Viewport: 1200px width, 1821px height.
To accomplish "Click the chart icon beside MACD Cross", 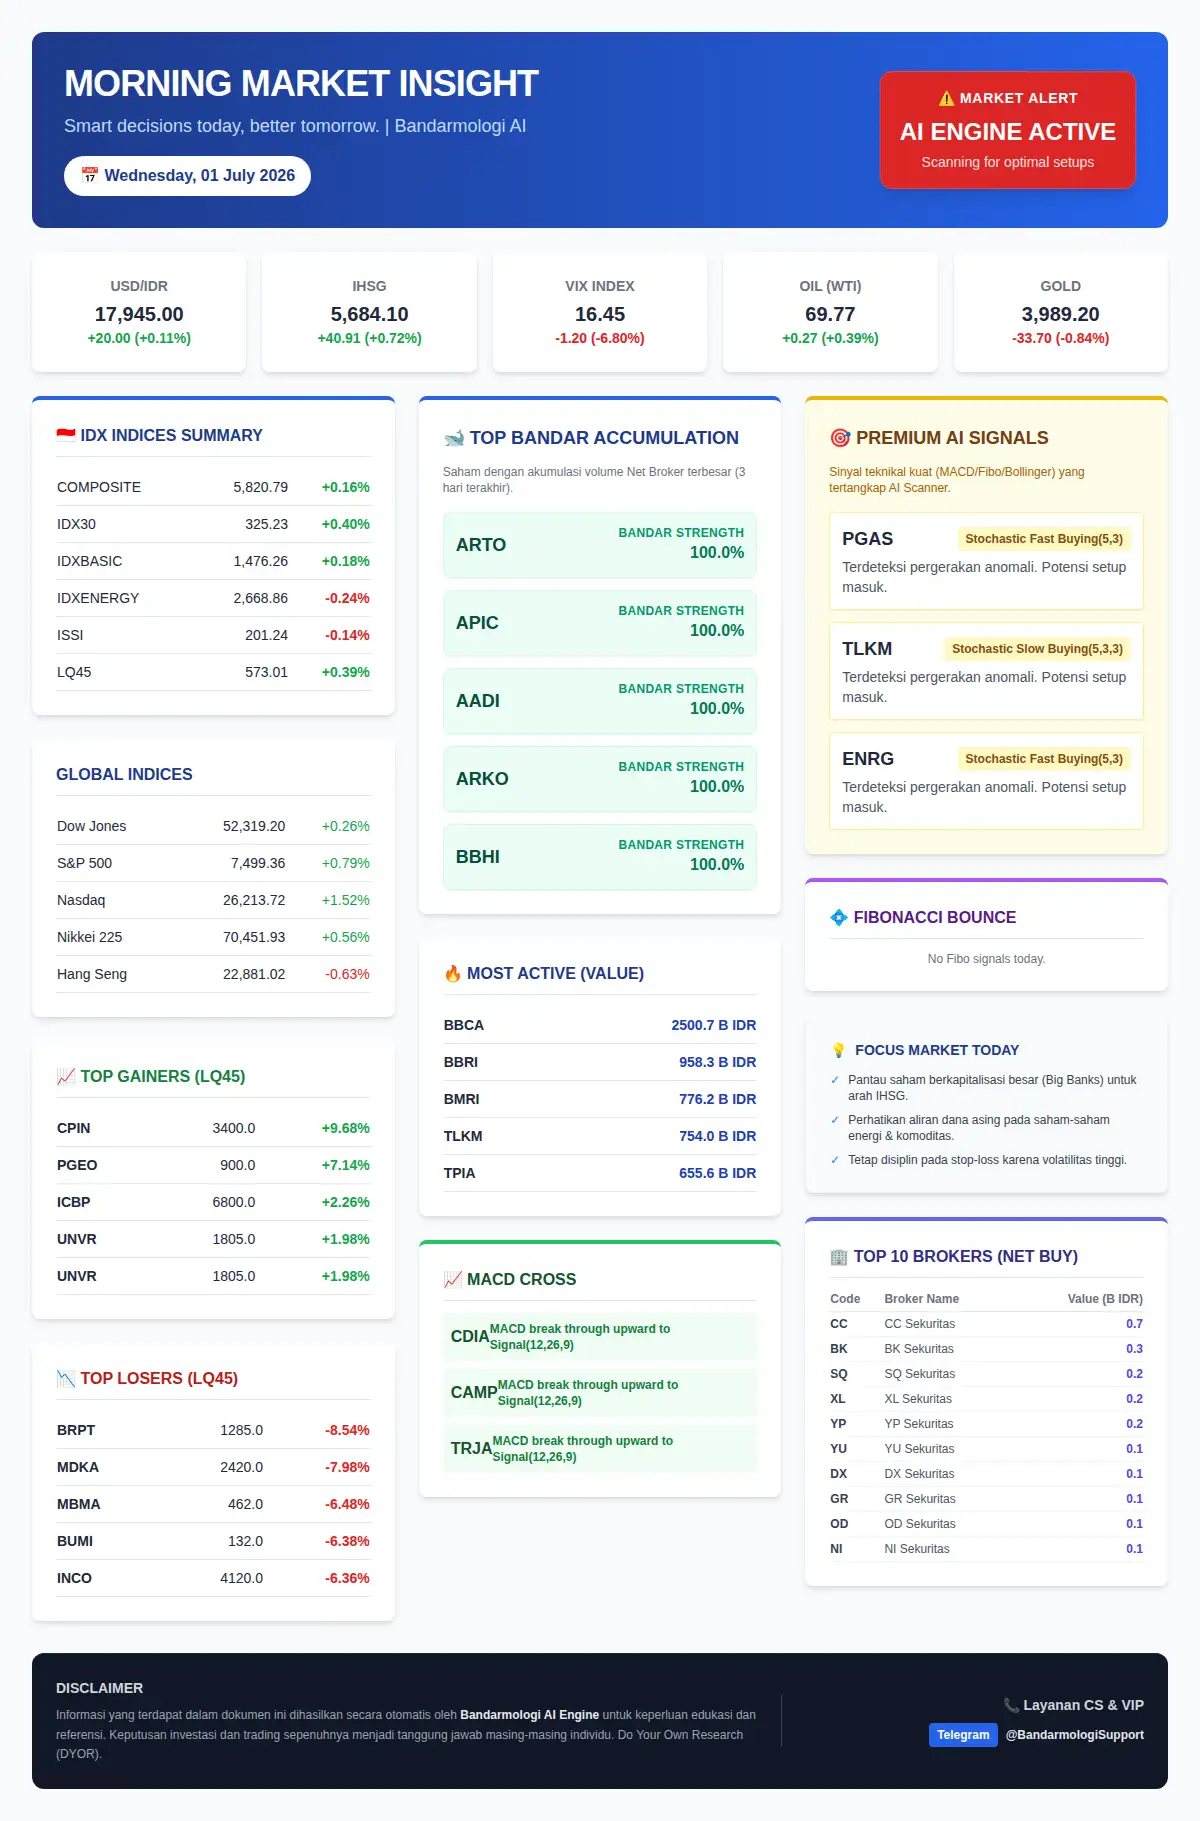I will (x=453, y=1279).
